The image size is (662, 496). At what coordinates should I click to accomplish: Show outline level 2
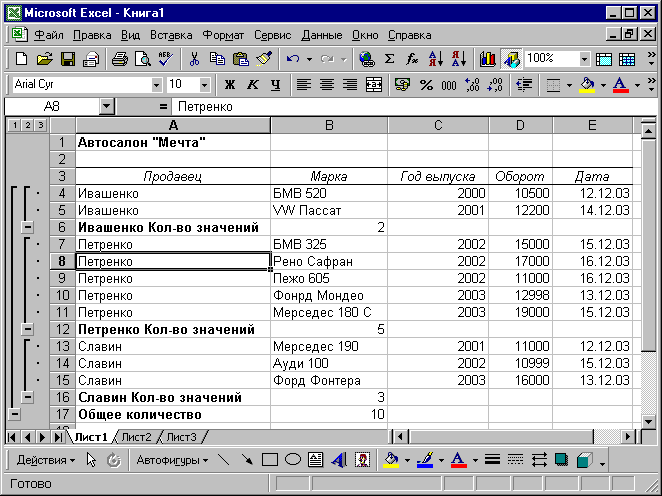(27, 125)
